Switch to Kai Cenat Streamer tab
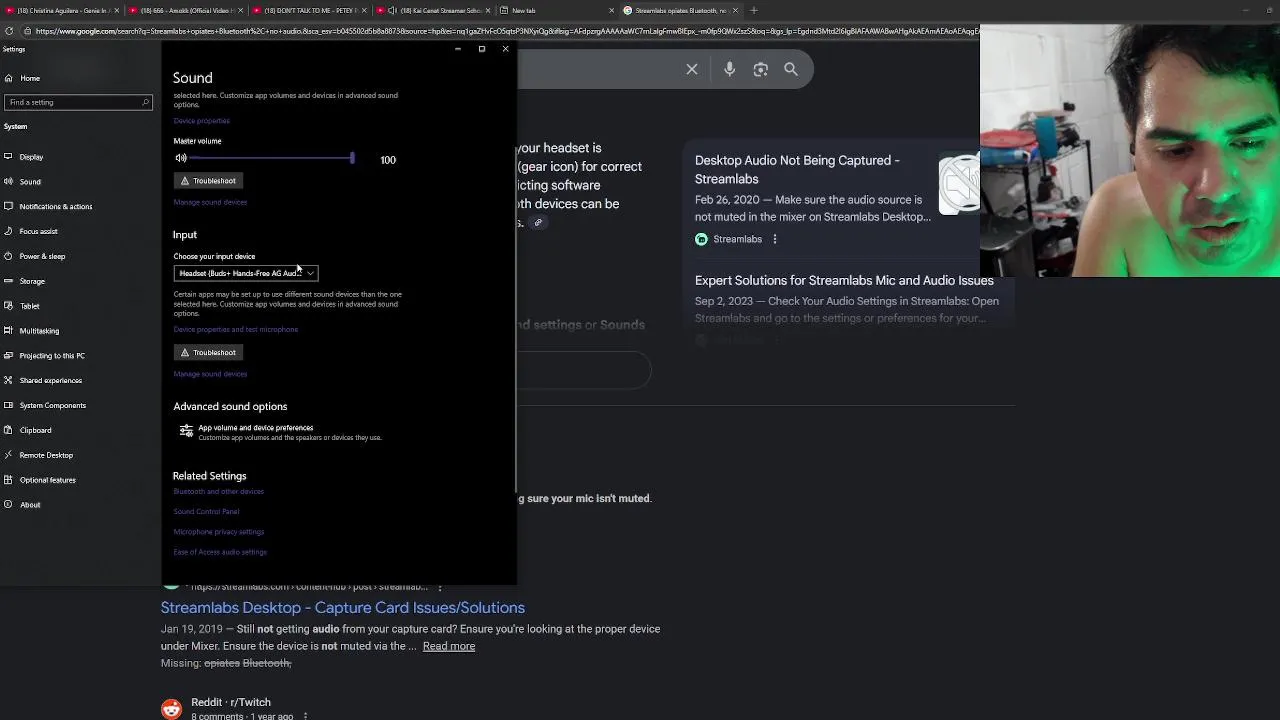 (432, 10)
